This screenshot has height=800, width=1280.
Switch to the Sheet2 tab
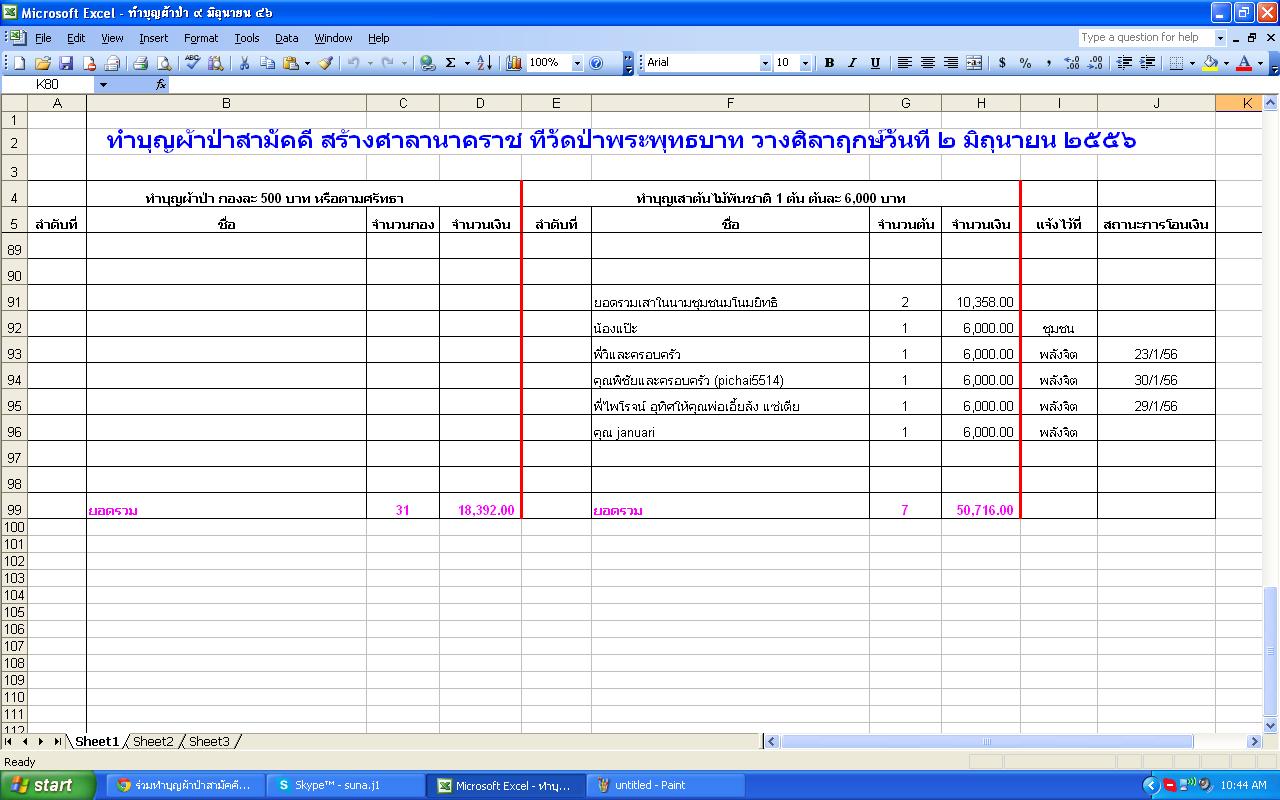[x=153, y=742]
